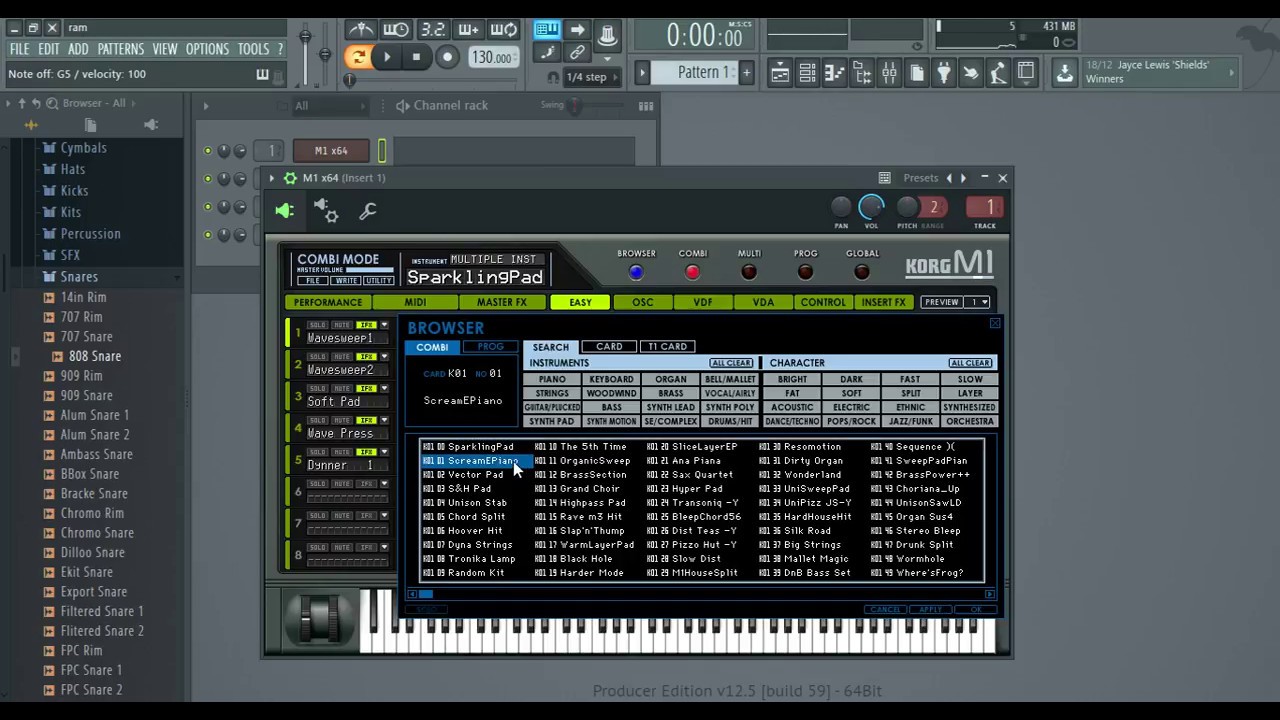The width and height of the screenshot is (1280, 720).
Task: Switch to the T1 CARD tab
Action: [668, 346]
